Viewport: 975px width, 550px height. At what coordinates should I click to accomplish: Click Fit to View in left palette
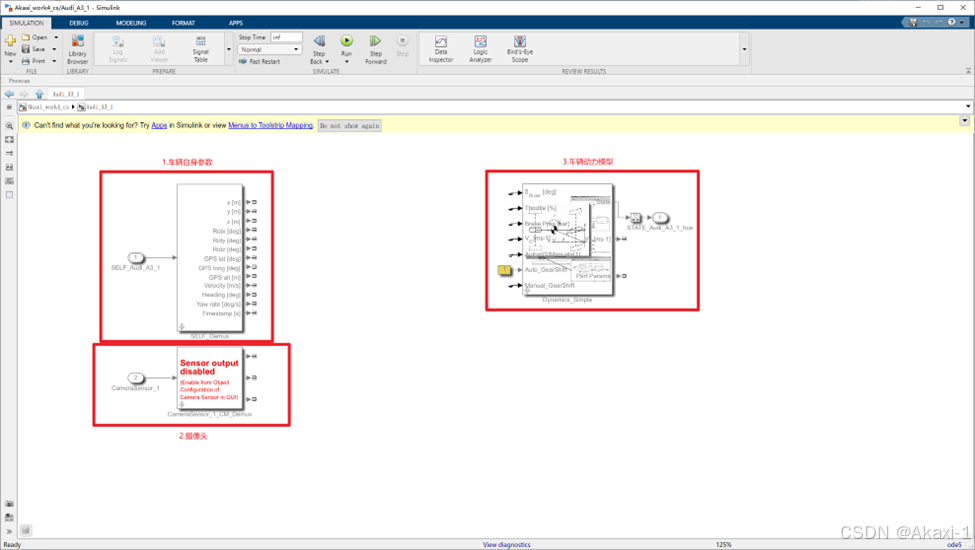(9, 140)
